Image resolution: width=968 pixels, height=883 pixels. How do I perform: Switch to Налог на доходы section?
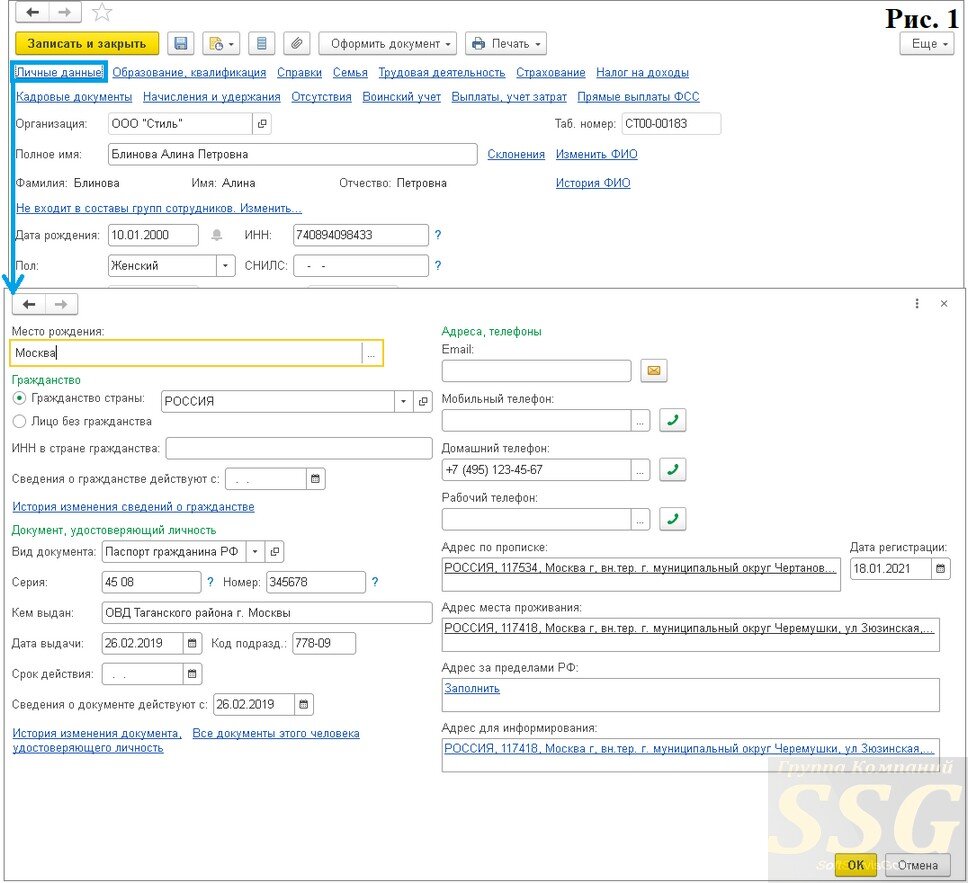pos(642,73)
